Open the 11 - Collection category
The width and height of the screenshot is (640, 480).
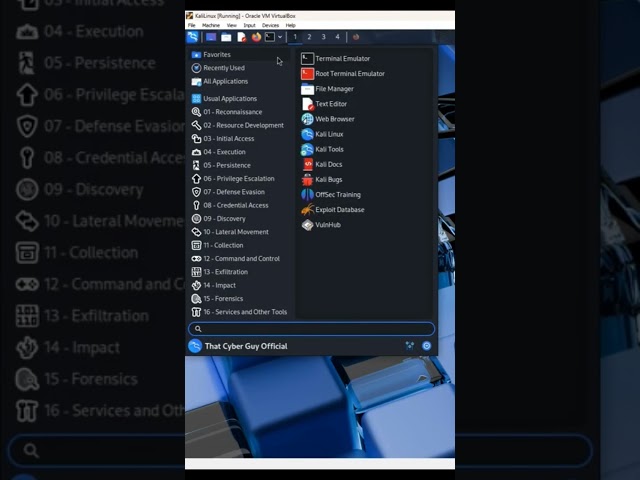240,245
